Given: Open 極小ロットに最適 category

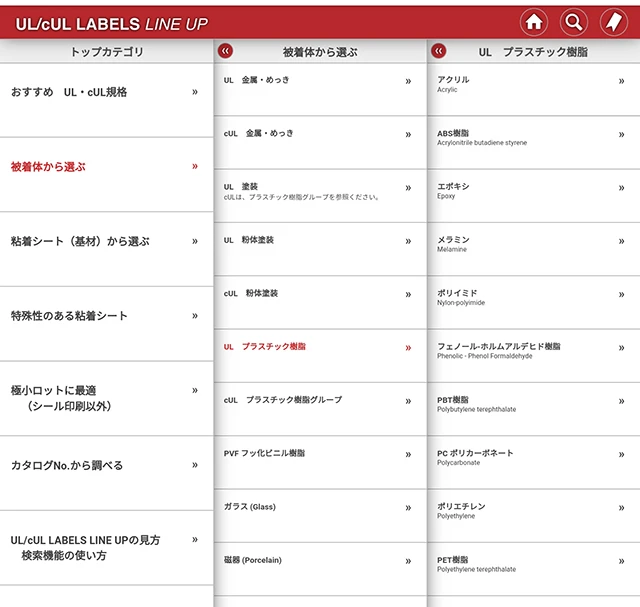Looking at the screenshot, I should click(x=107, y=399).
